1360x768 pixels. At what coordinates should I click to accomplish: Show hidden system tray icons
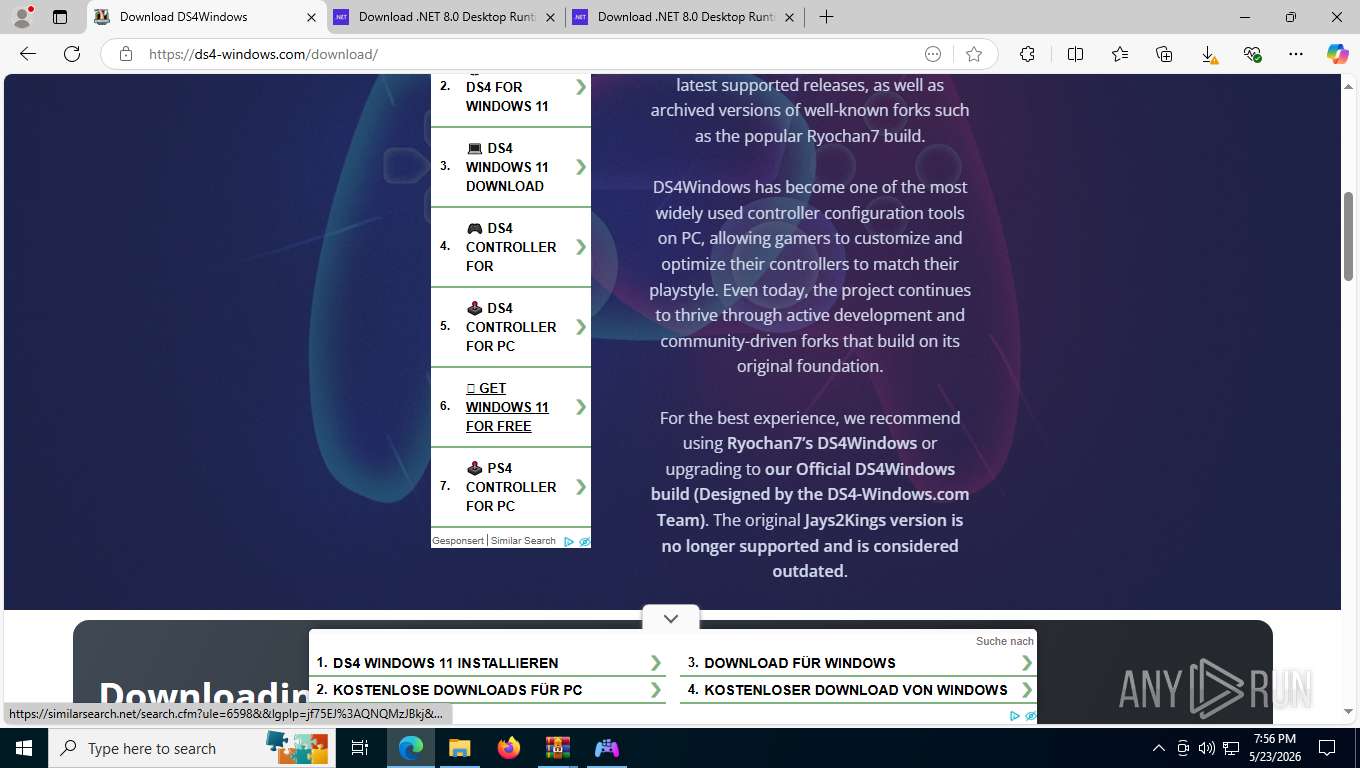click(1159, 748)
